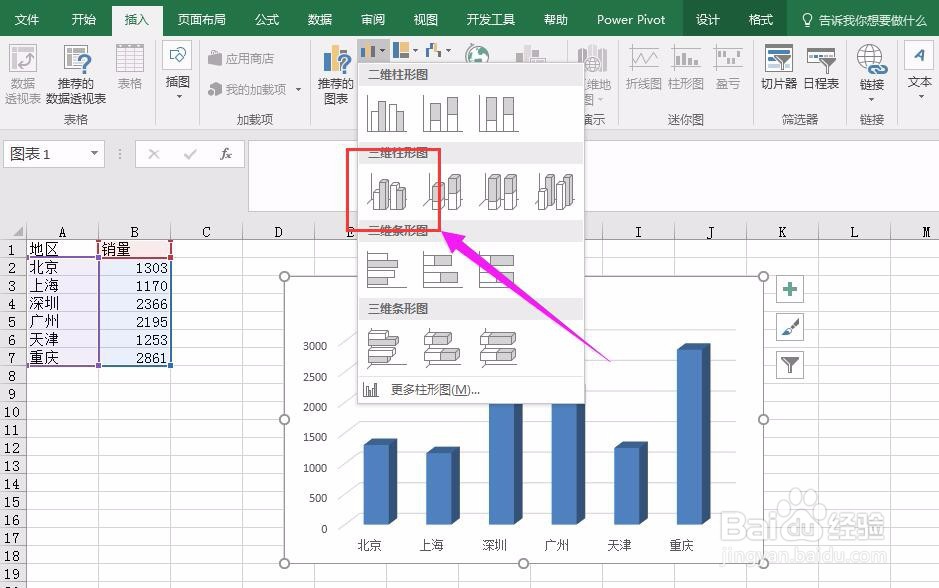Click cell containing 销量
Viewport: 939px width, 588px height.
135,249
